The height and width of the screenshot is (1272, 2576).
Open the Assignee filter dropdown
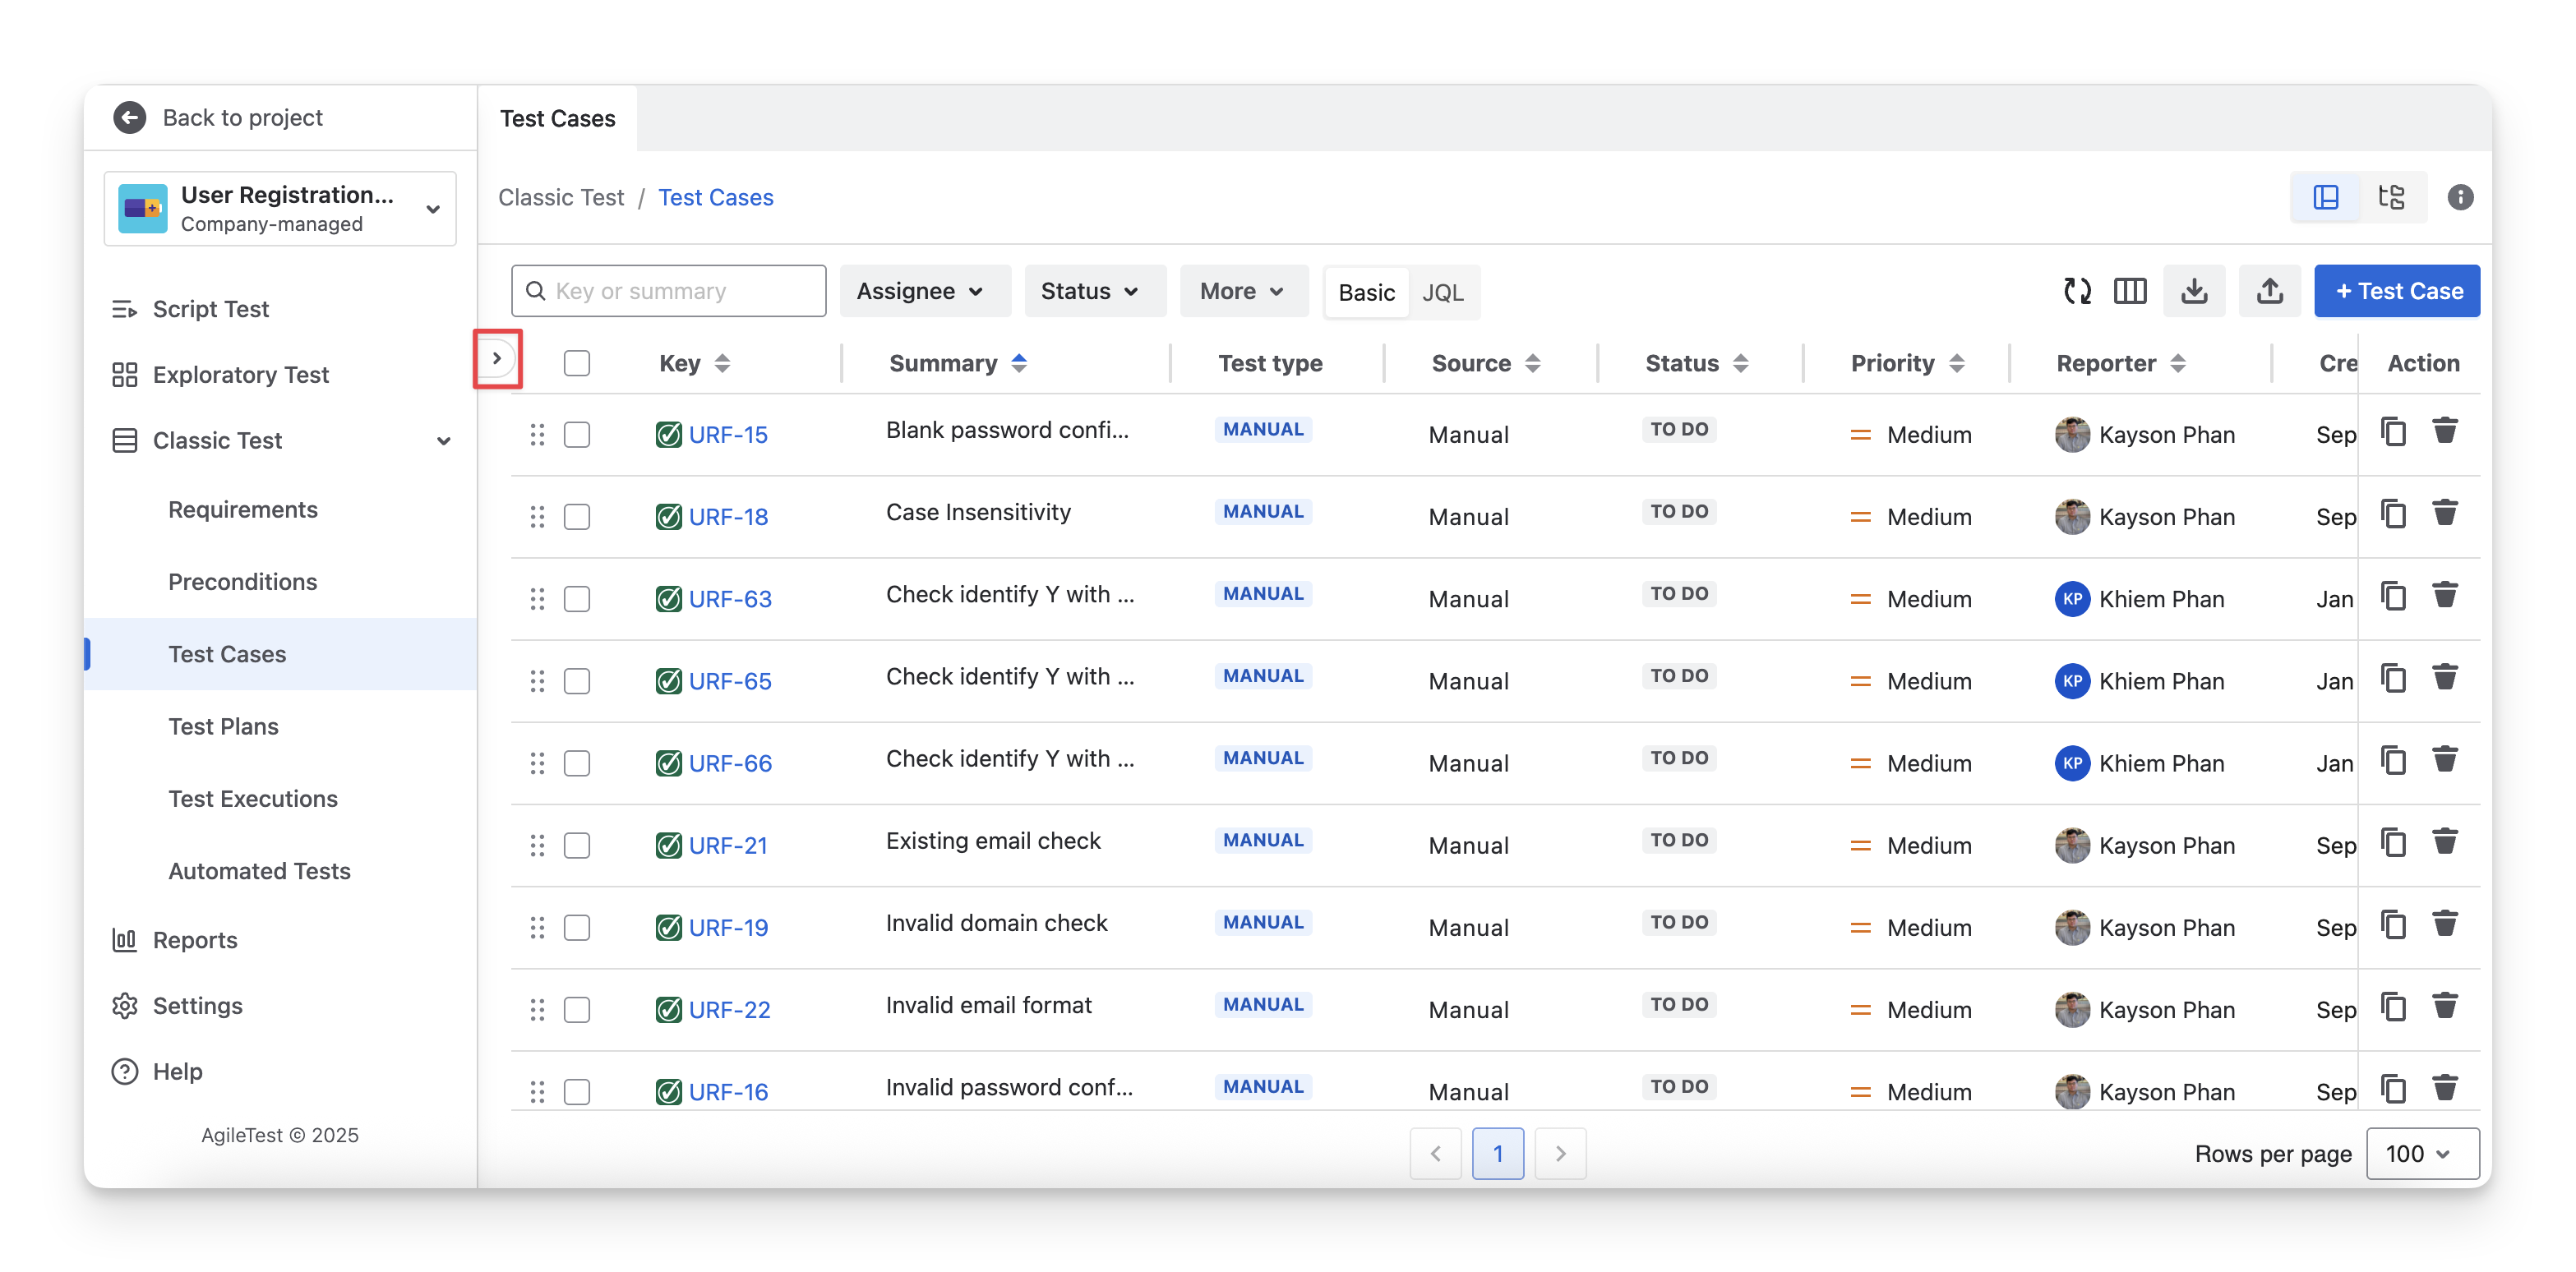coord(920,291)
